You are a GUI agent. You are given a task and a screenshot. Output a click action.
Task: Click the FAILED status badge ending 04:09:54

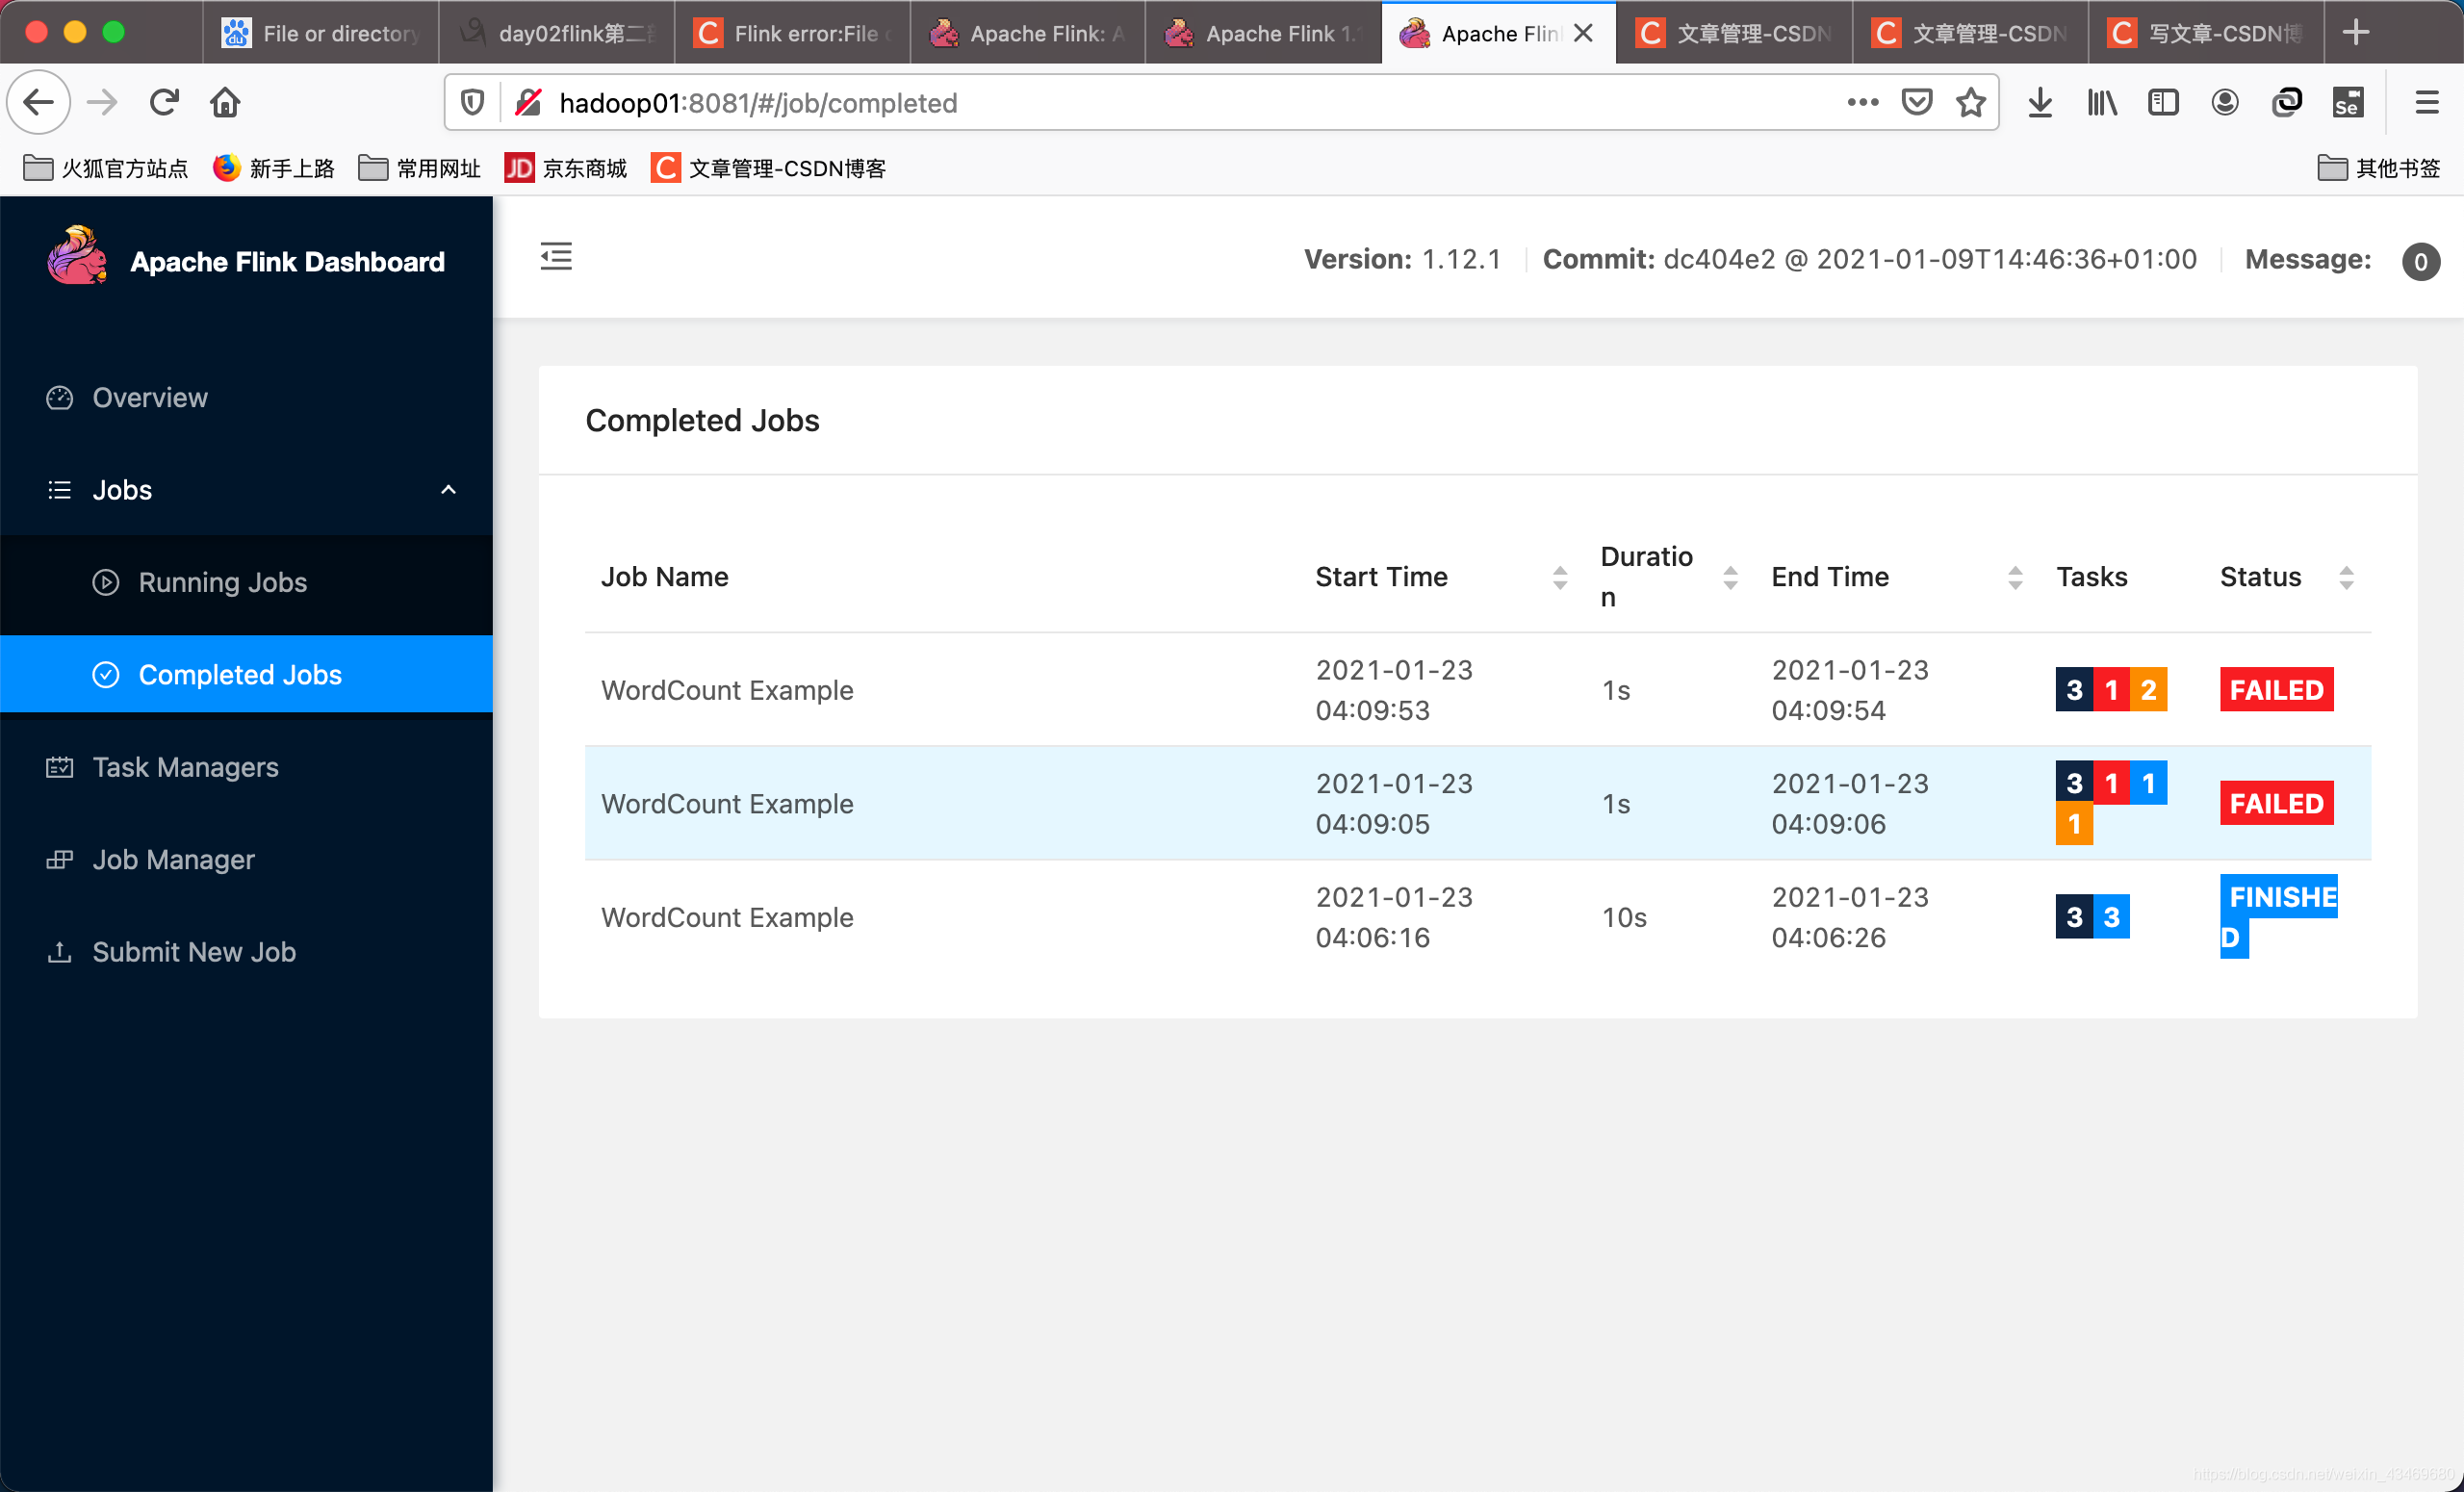[2276, 690]
